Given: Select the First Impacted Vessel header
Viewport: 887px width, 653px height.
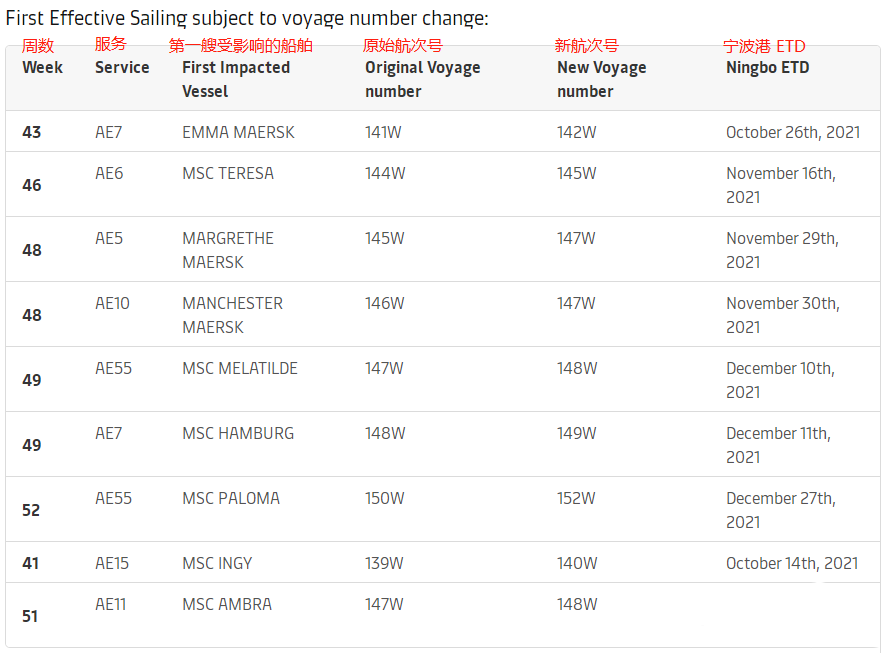Looking at the screenshot, I should click(x=236, y=79).
